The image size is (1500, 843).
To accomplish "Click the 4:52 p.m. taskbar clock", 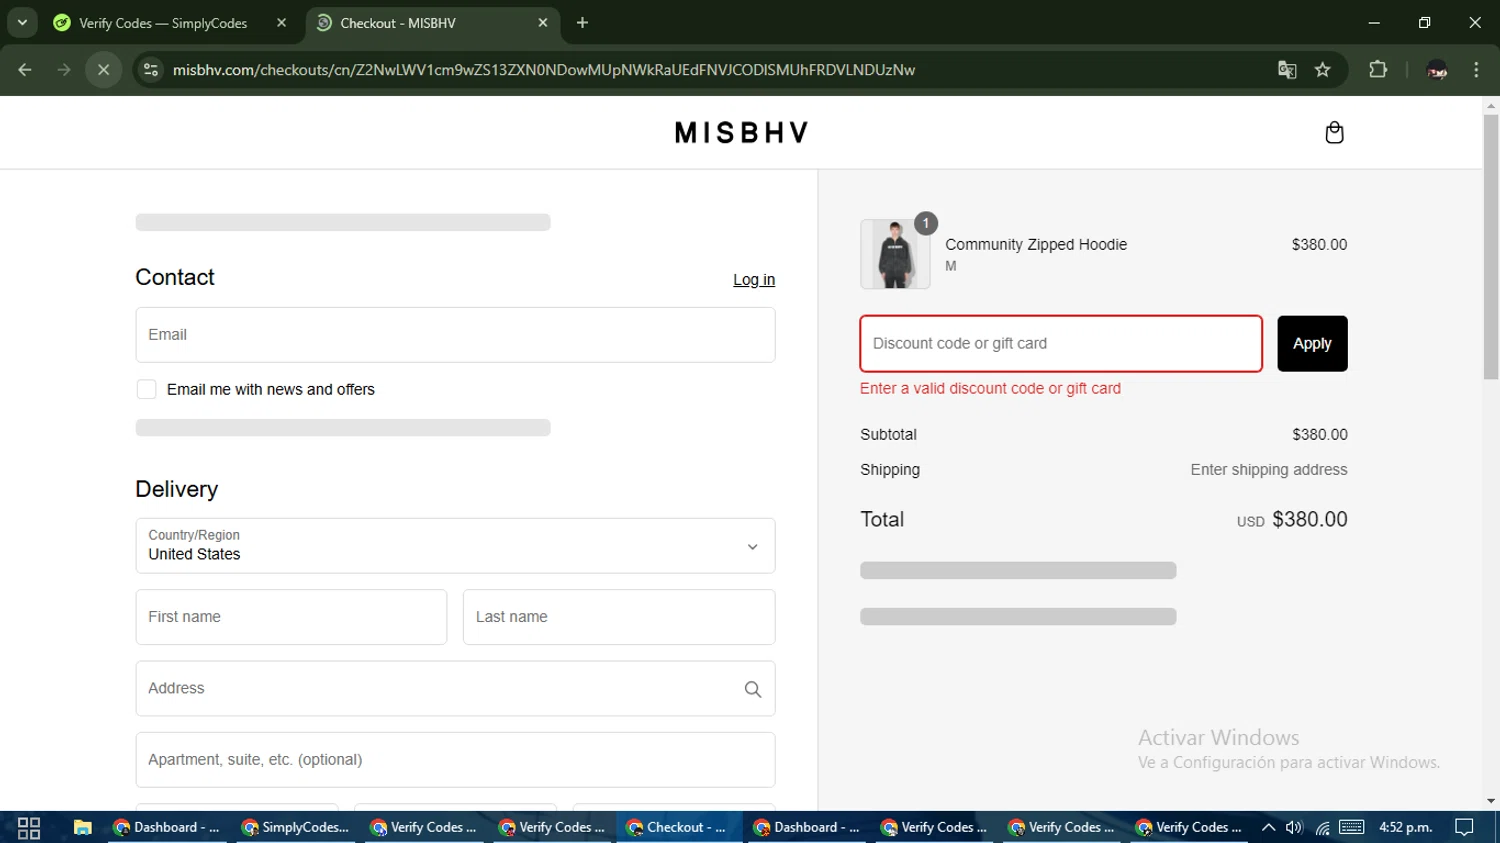I will 1406,828.
